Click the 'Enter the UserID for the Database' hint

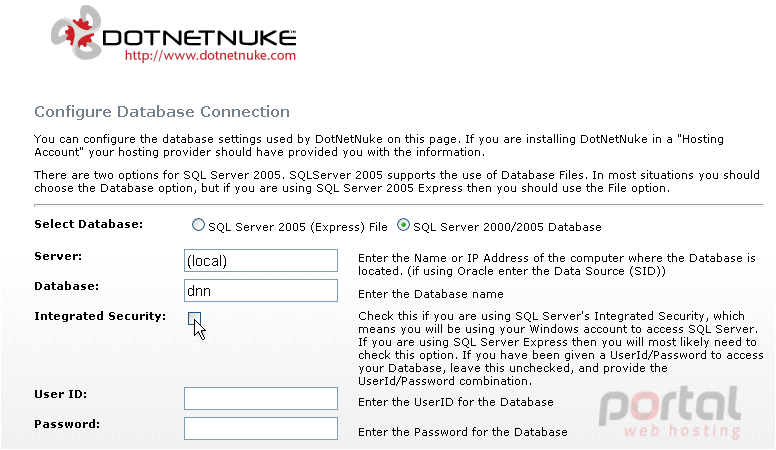click(x=456, y=402)
